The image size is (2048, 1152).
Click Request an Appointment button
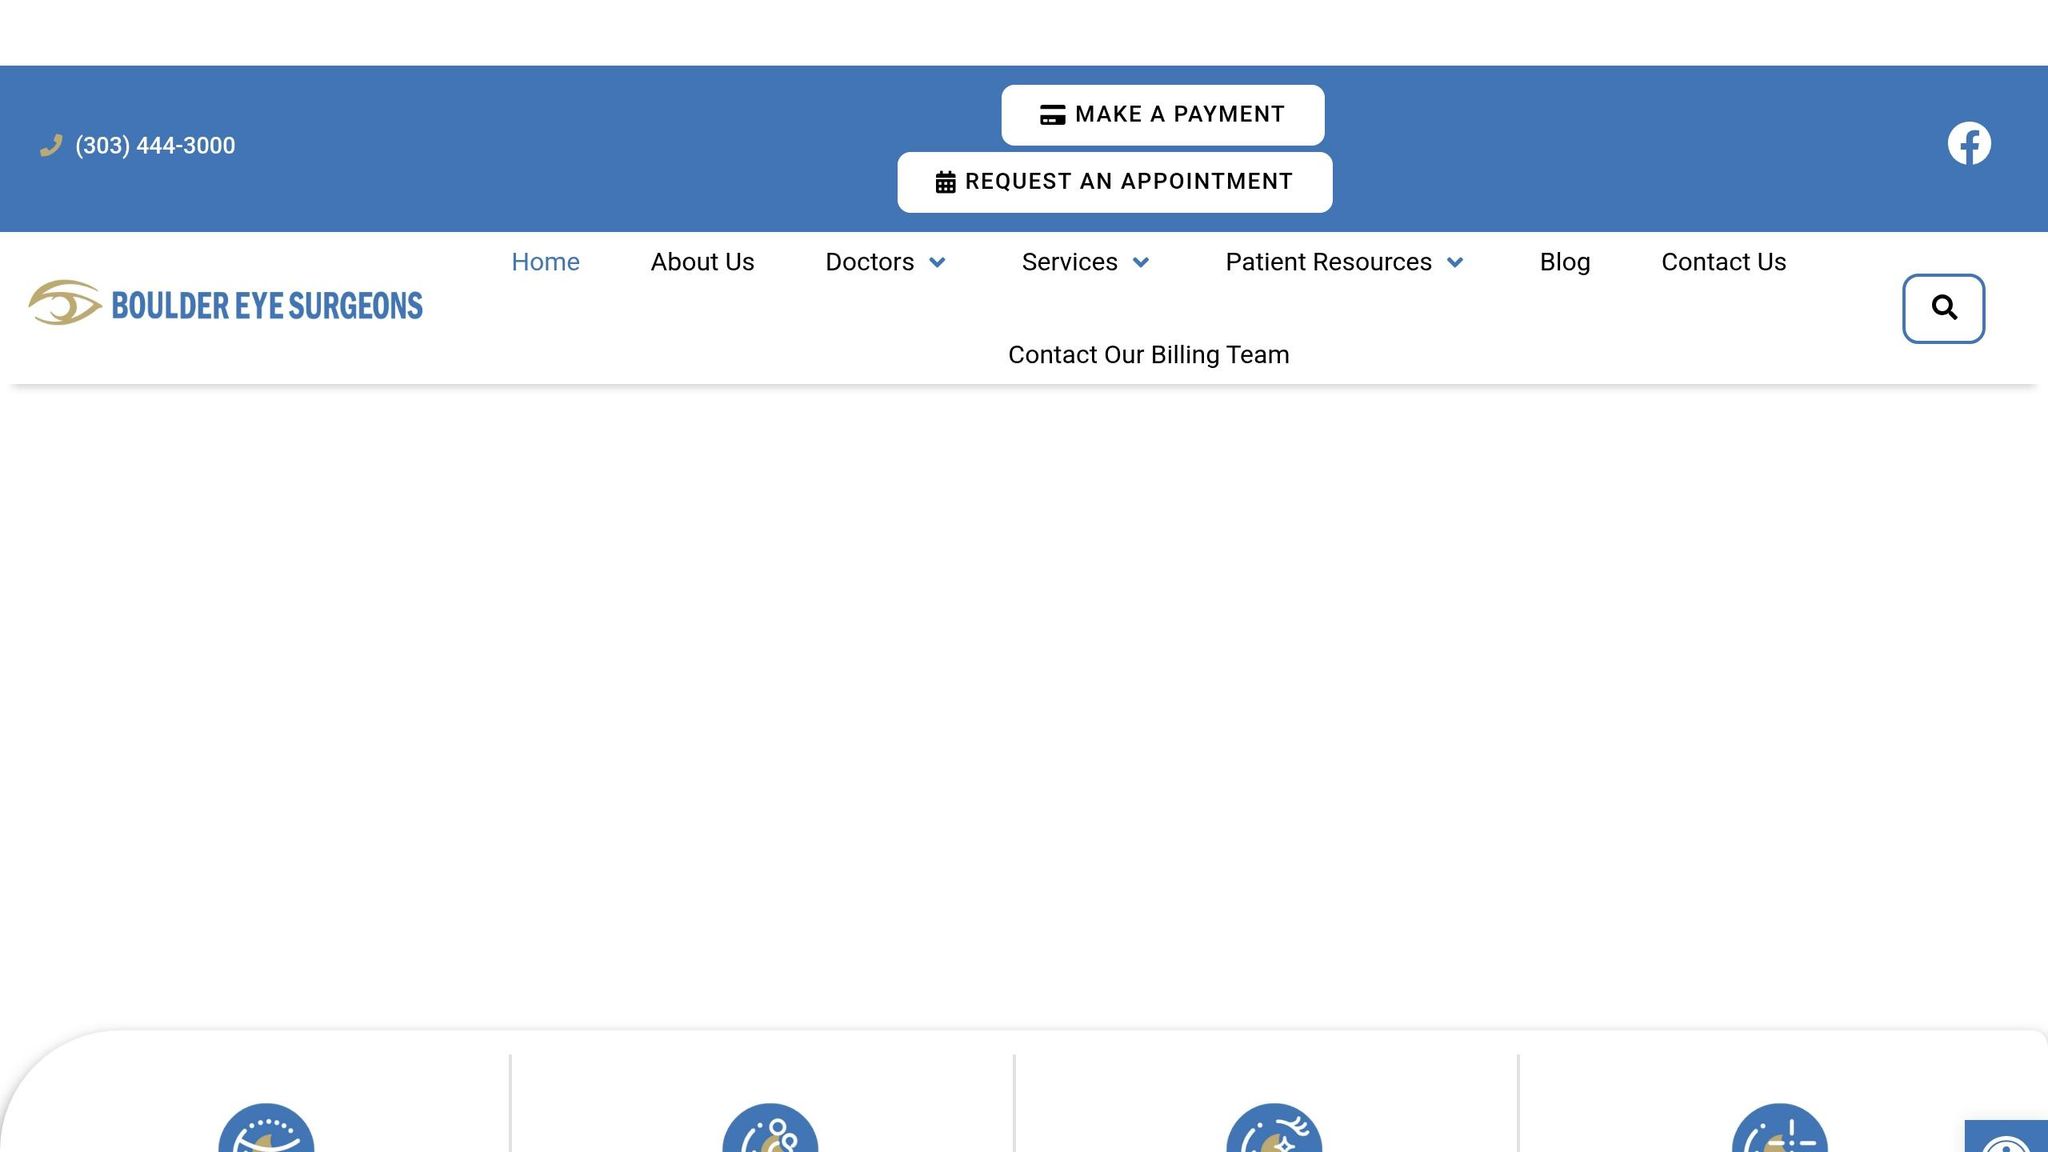[x=1114, y=182]
